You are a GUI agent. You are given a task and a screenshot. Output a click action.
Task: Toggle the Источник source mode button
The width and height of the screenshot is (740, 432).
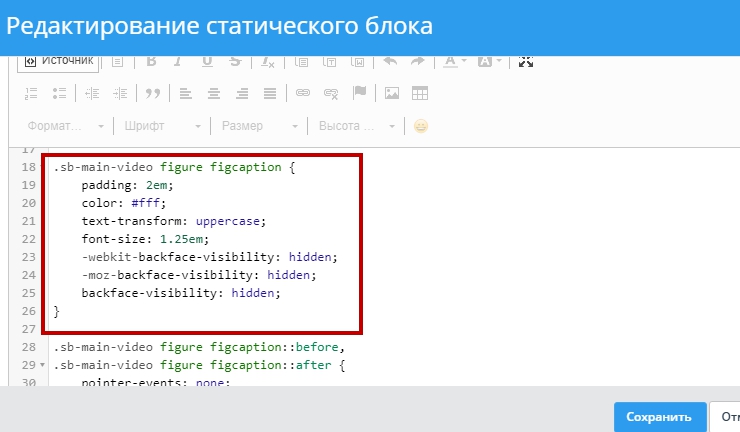click(59, 61)
